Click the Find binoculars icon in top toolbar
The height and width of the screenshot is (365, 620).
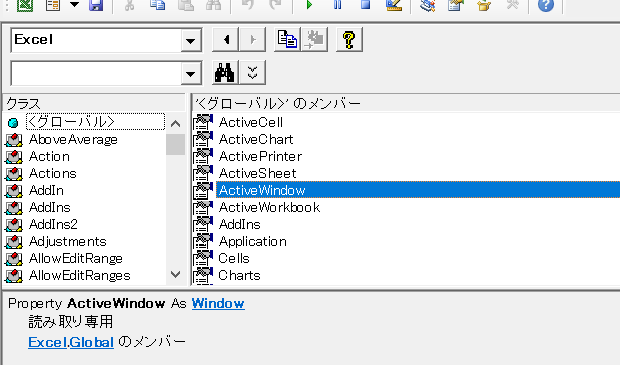click(214, 5)
